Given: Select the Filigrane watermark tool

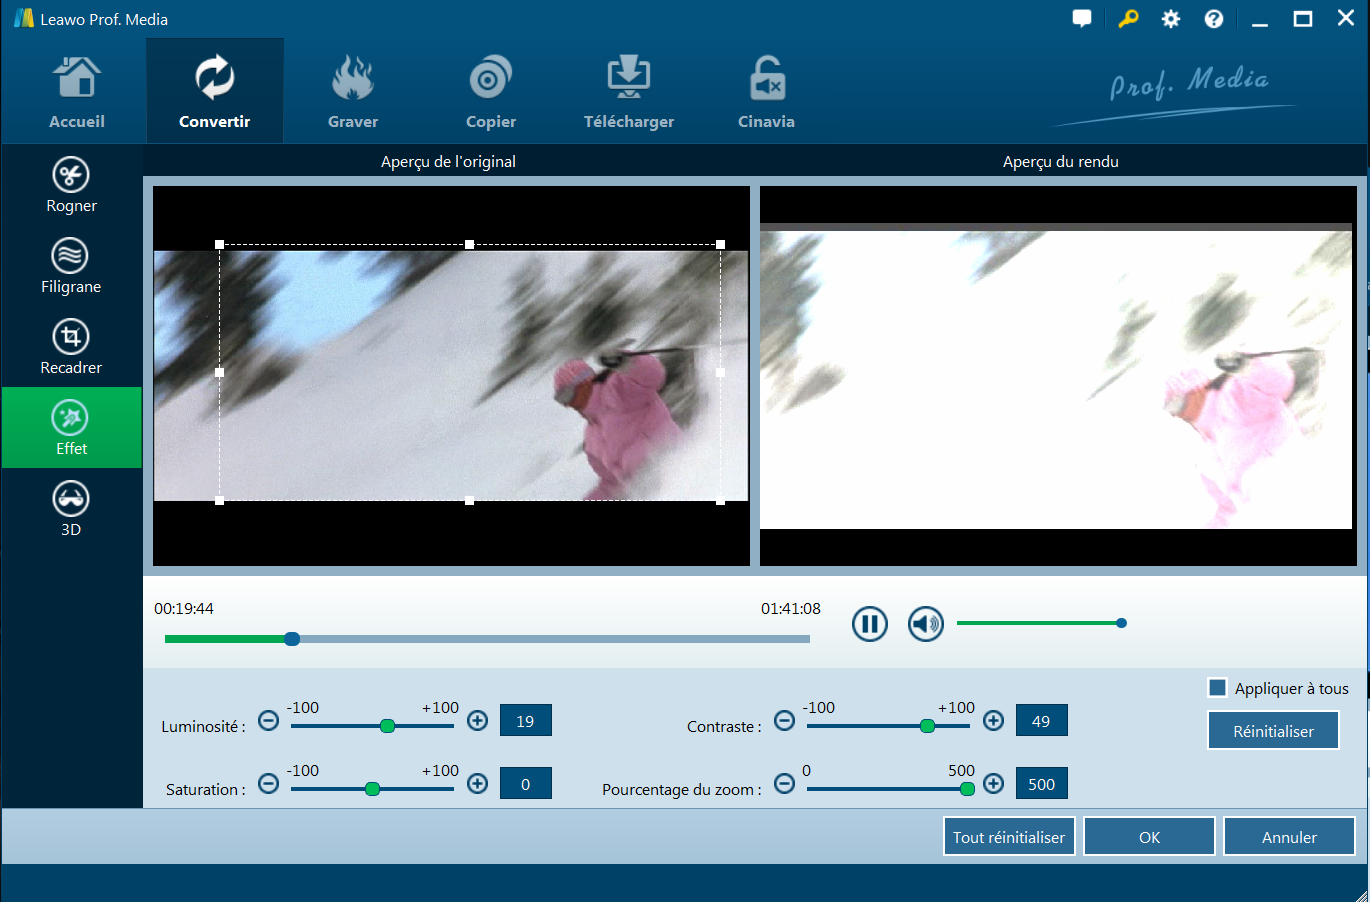Looking at the screenshot, I should (71, 266).
